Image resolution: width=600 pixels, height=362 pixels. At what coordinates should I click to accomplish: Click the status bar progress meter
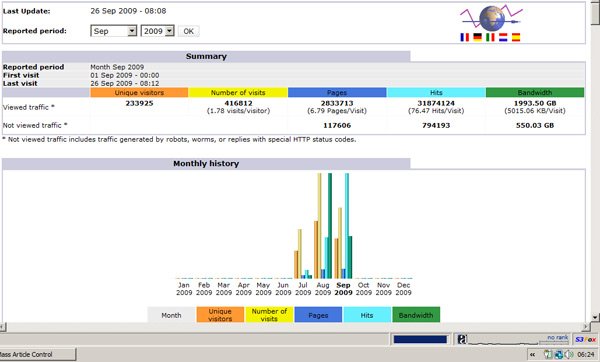point(420,339)
